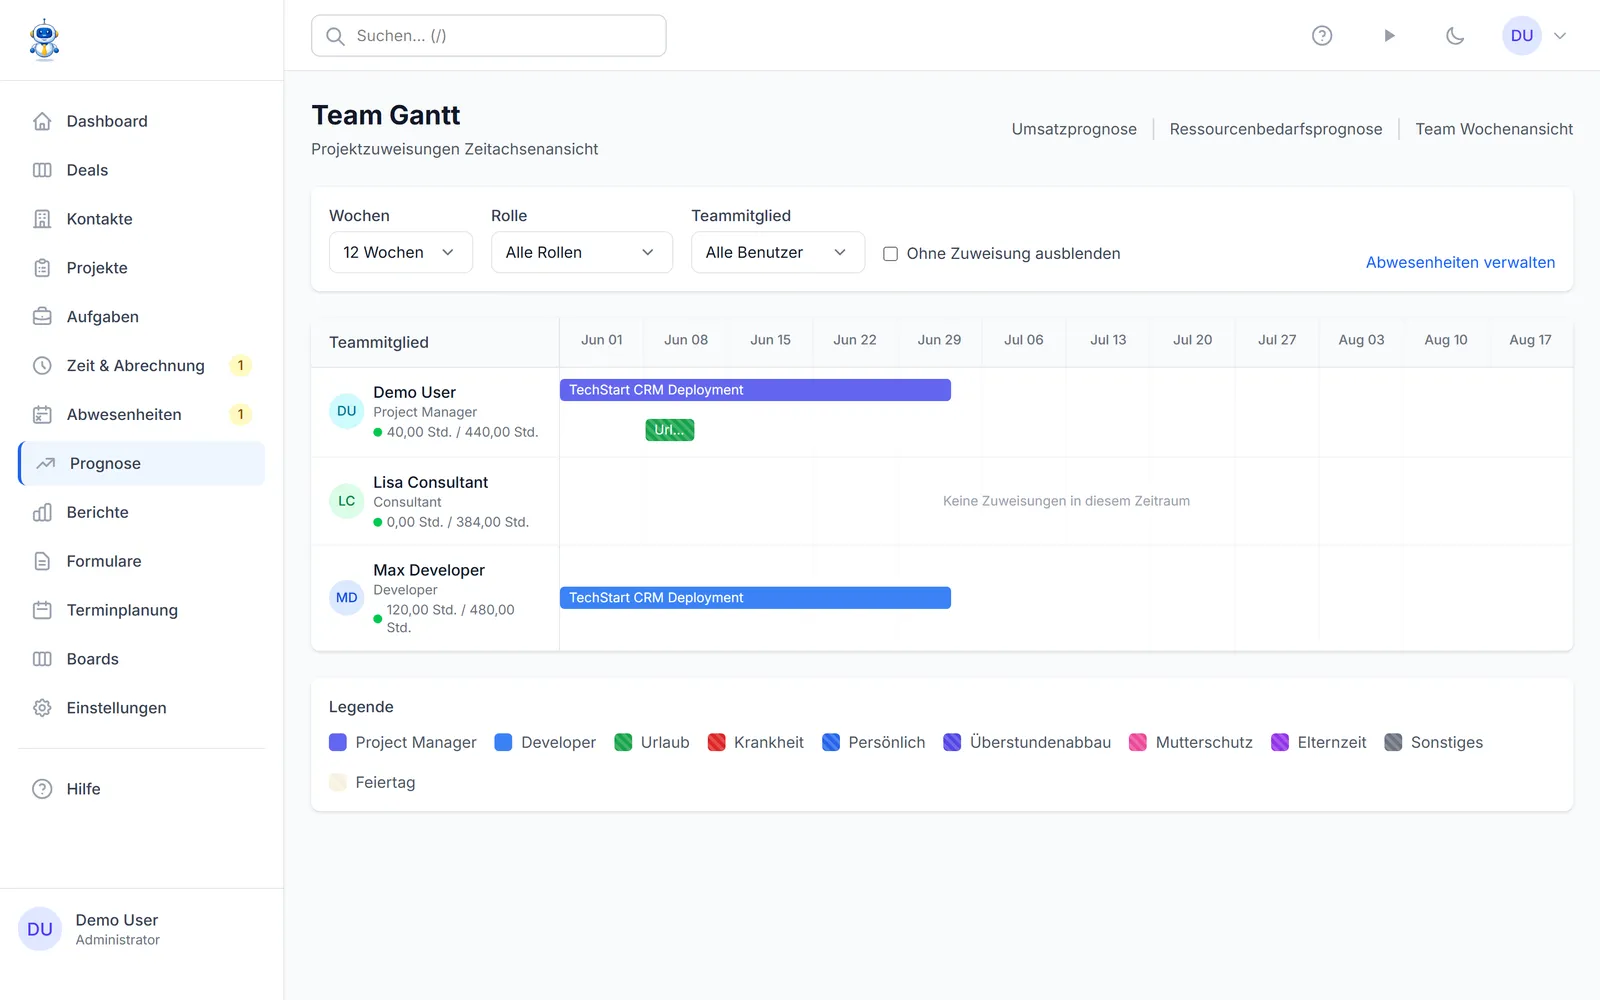
Task: Click Max Developer name
Action: (x=429, y=570)
